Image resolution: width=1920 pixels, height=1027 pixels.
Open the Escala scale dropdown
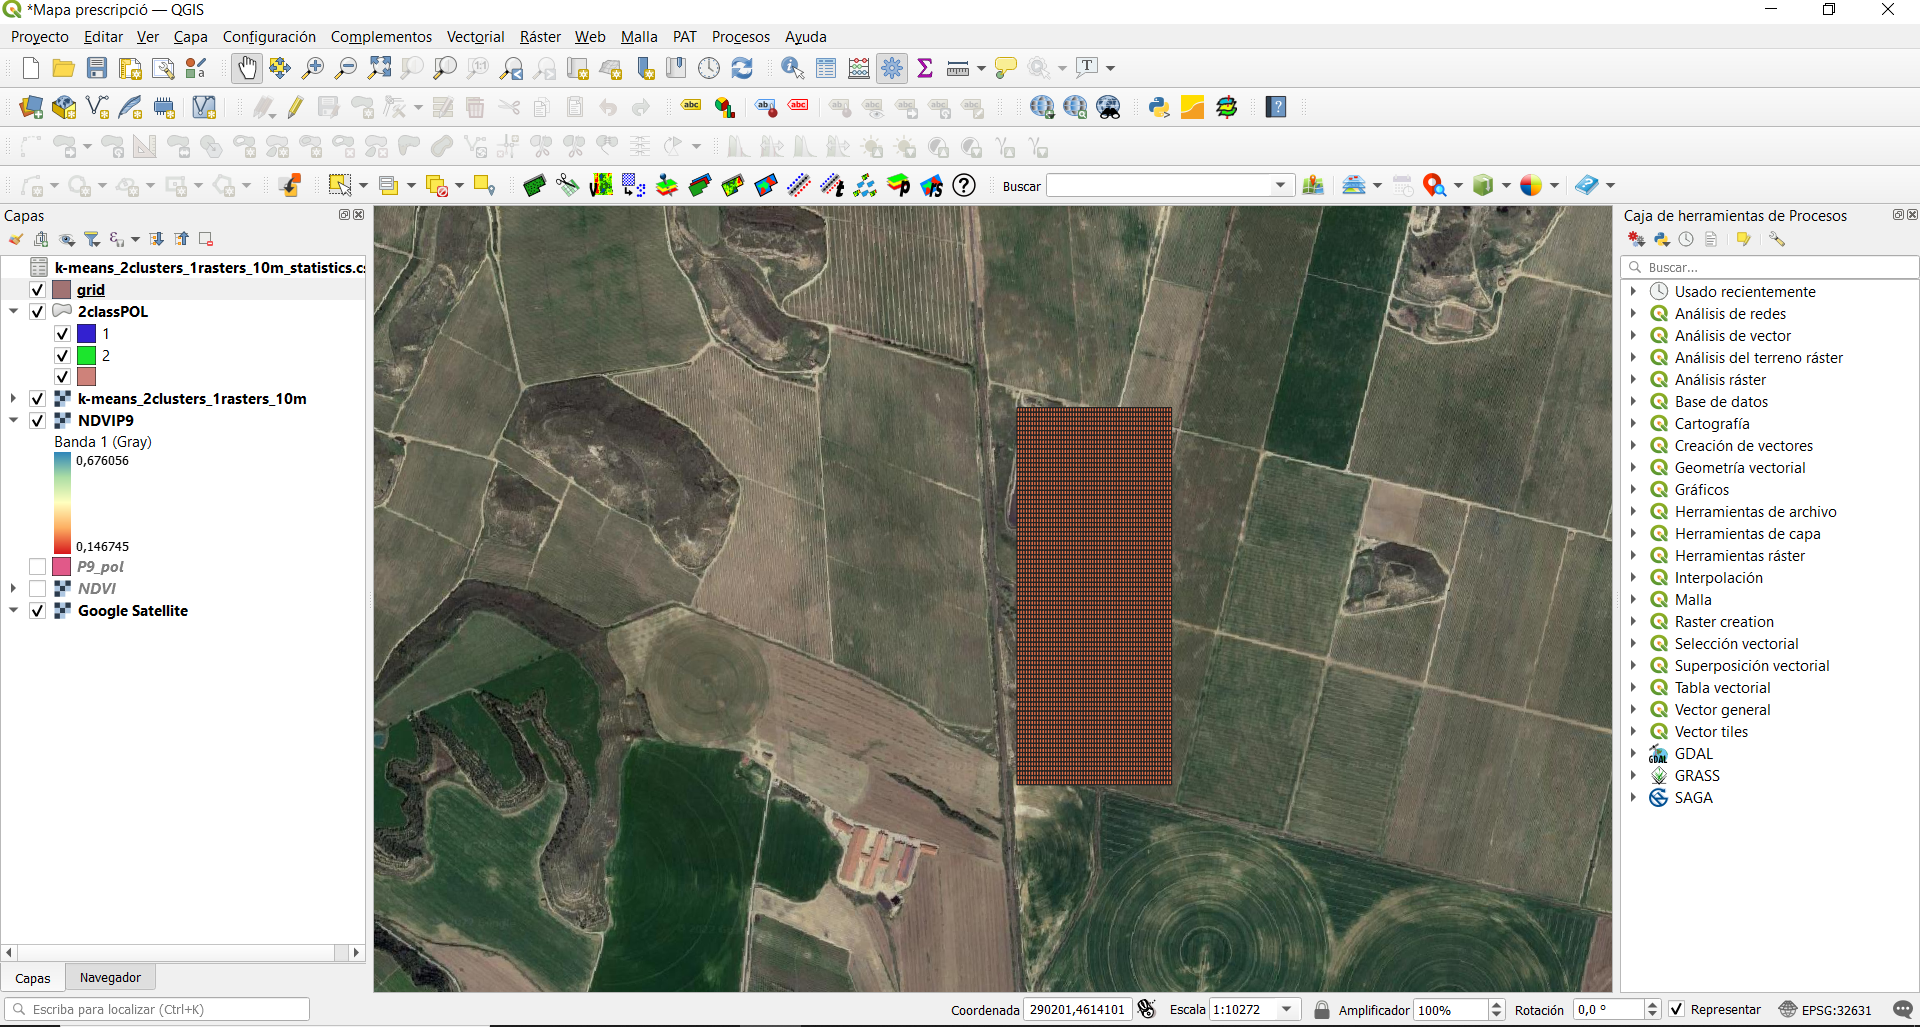[1287, 1009]
